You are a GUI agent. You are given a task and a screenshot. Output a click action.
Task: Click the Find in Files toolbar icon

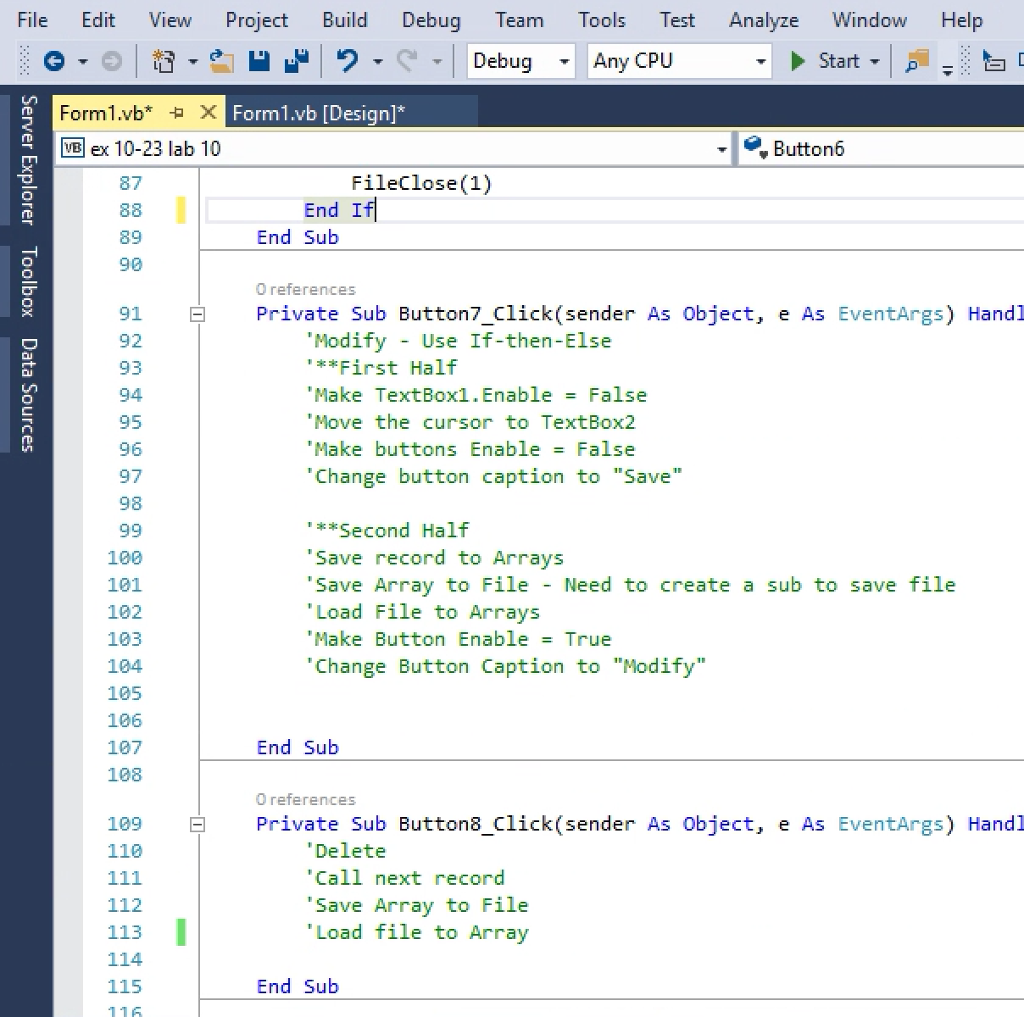point(916,62)
